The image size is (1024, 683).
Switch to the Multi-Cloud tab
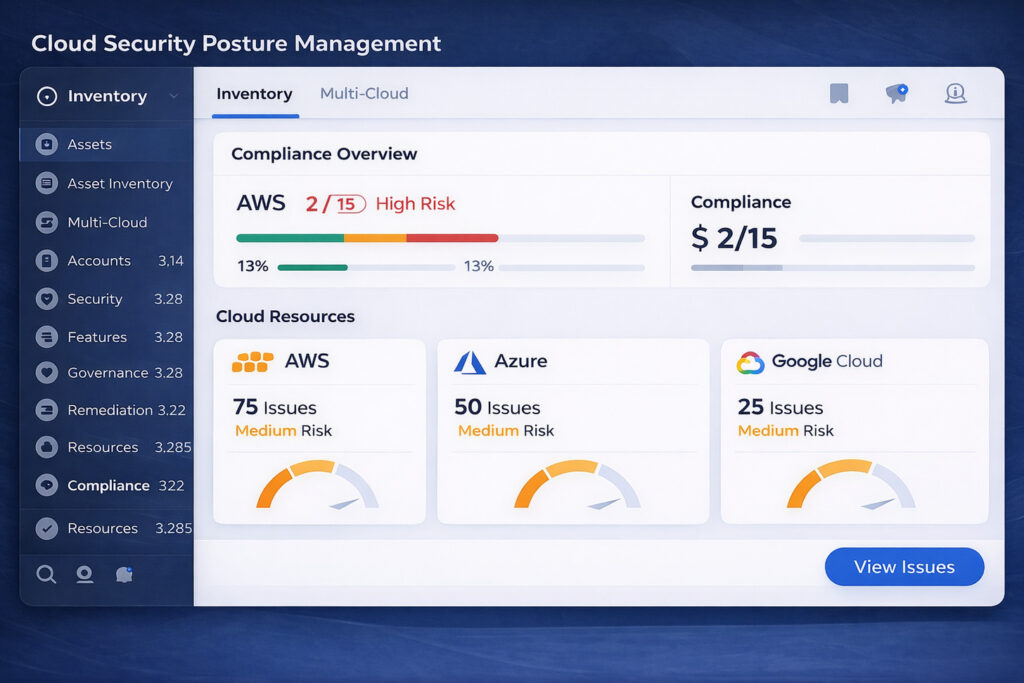pos(364,93)
